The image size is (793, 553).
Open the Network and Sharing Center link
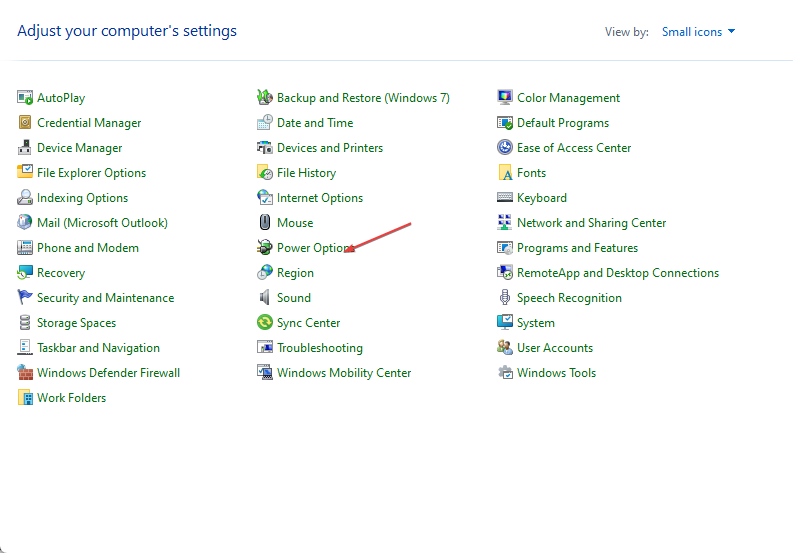coord(591,223)
